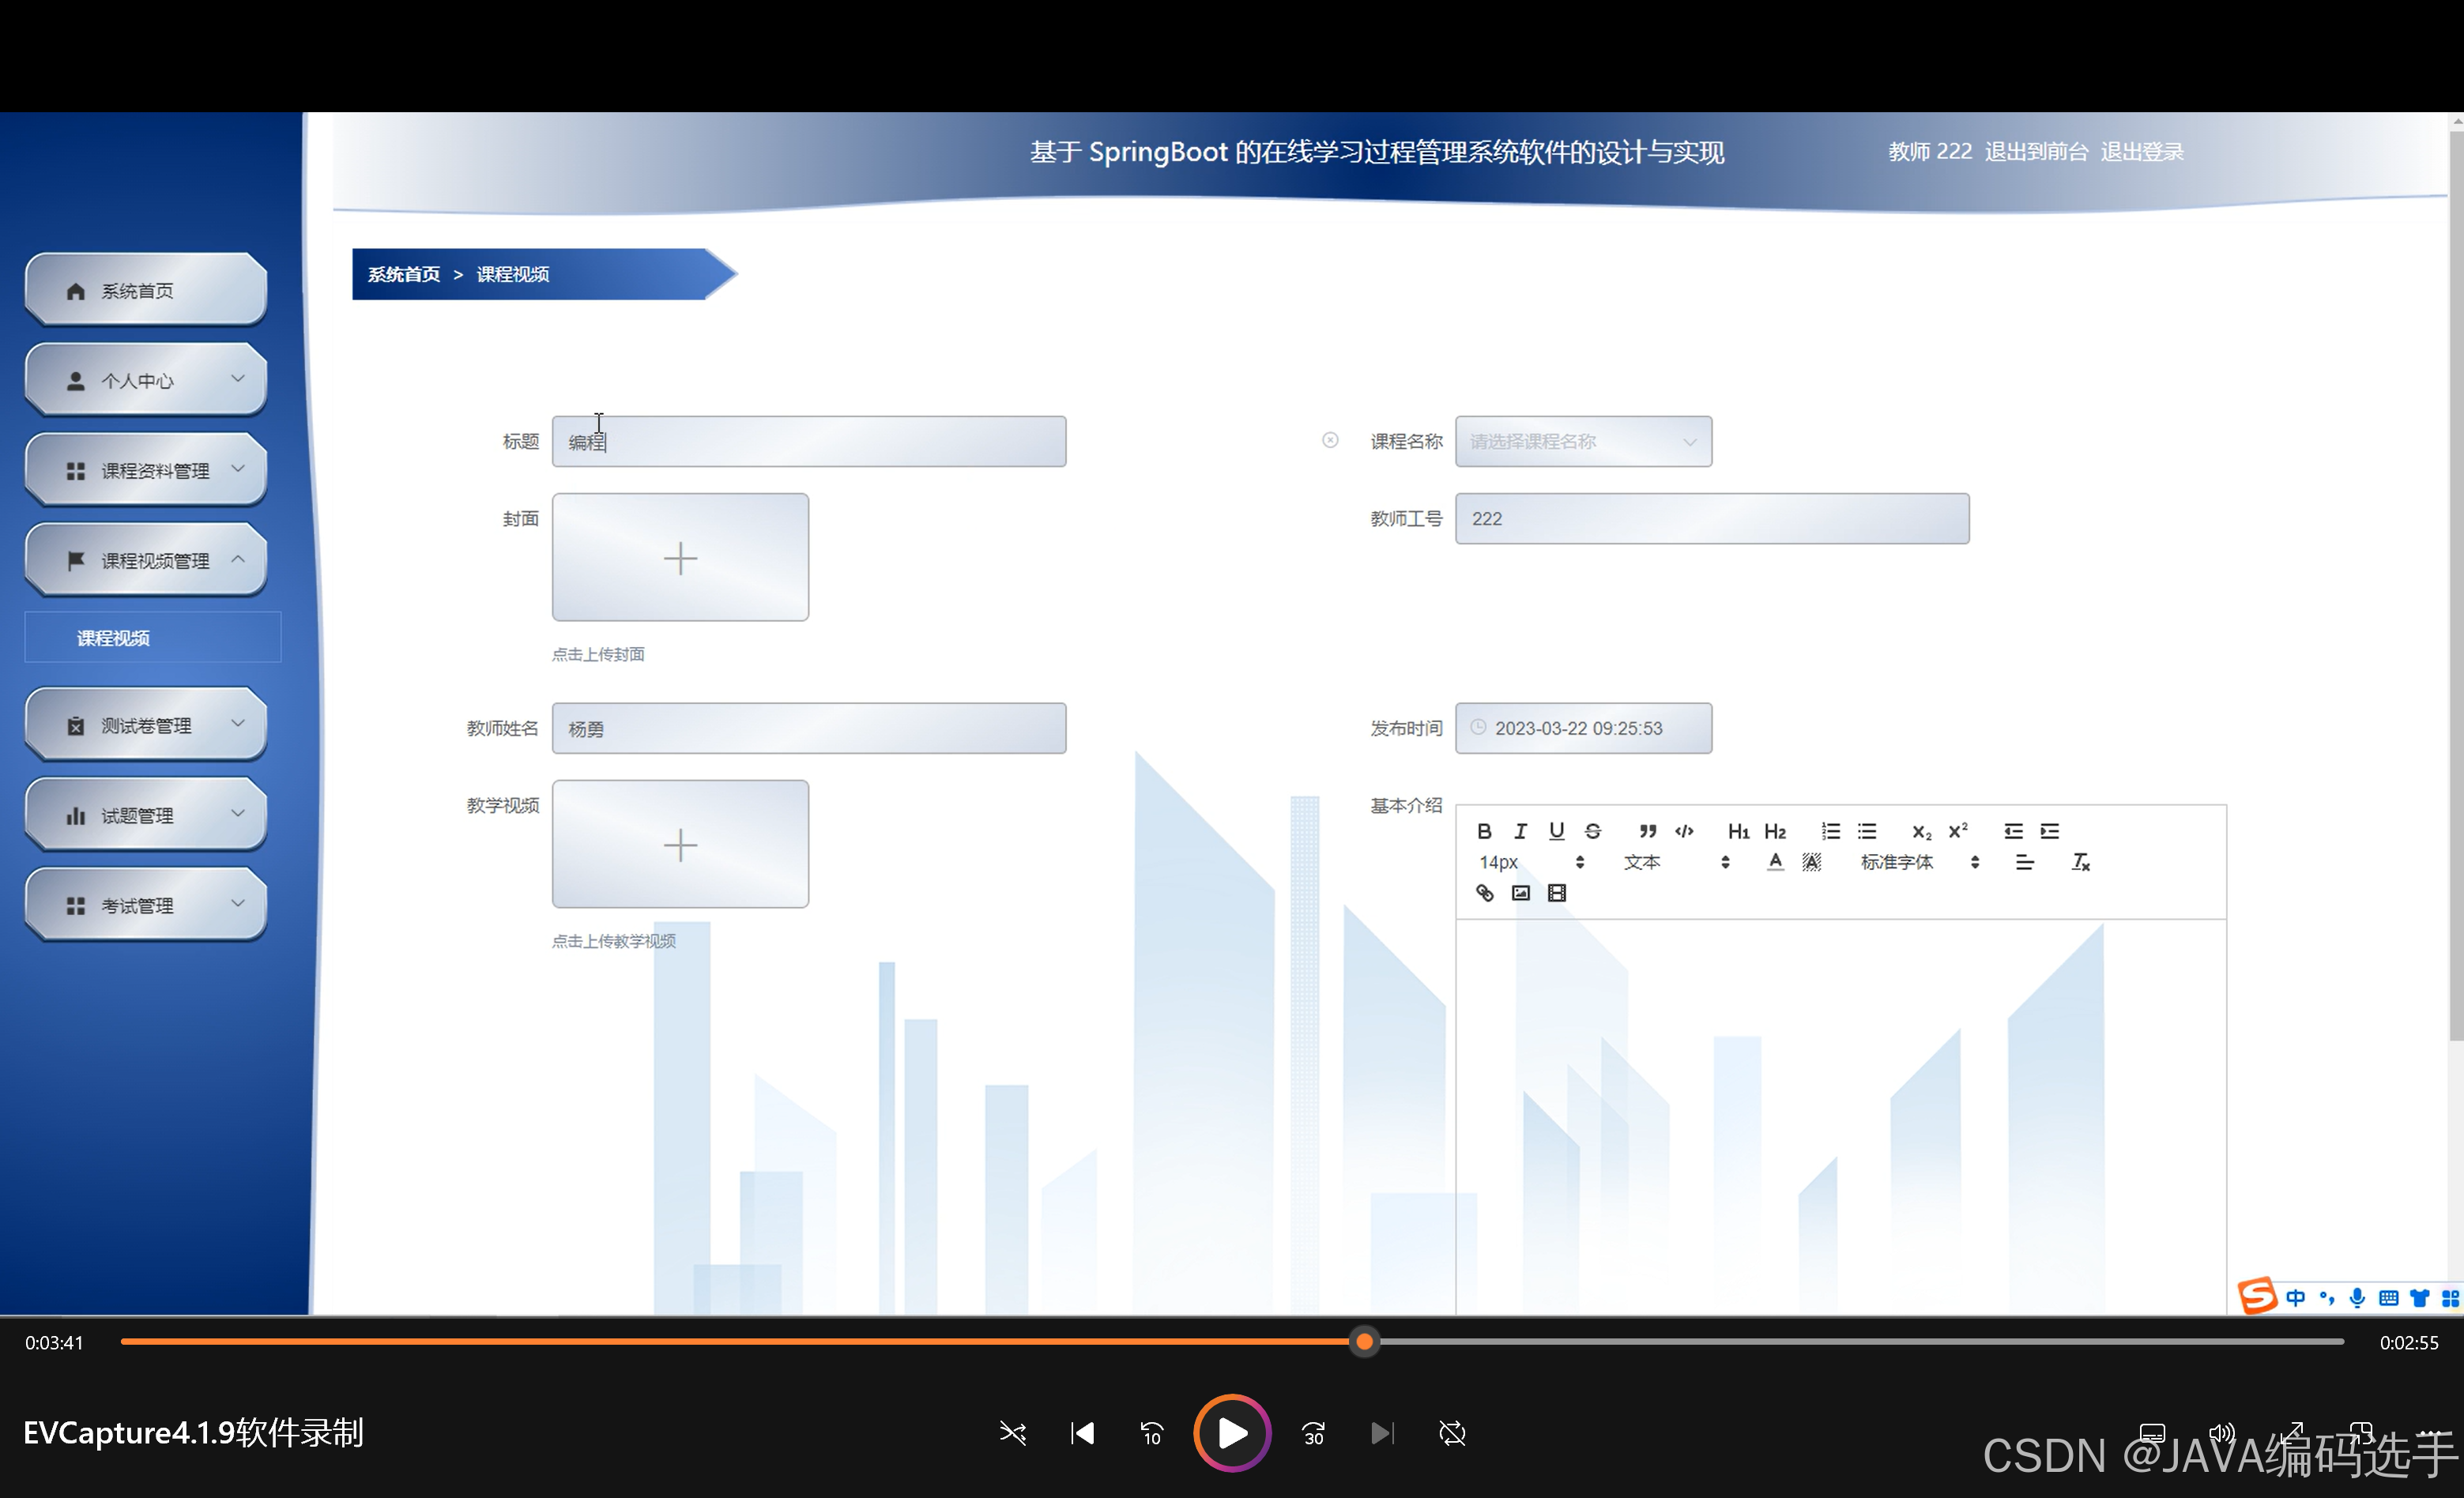Skip forward 30 seconds
The height and width of the screenshot is (1498, 2464).
1313,1433
